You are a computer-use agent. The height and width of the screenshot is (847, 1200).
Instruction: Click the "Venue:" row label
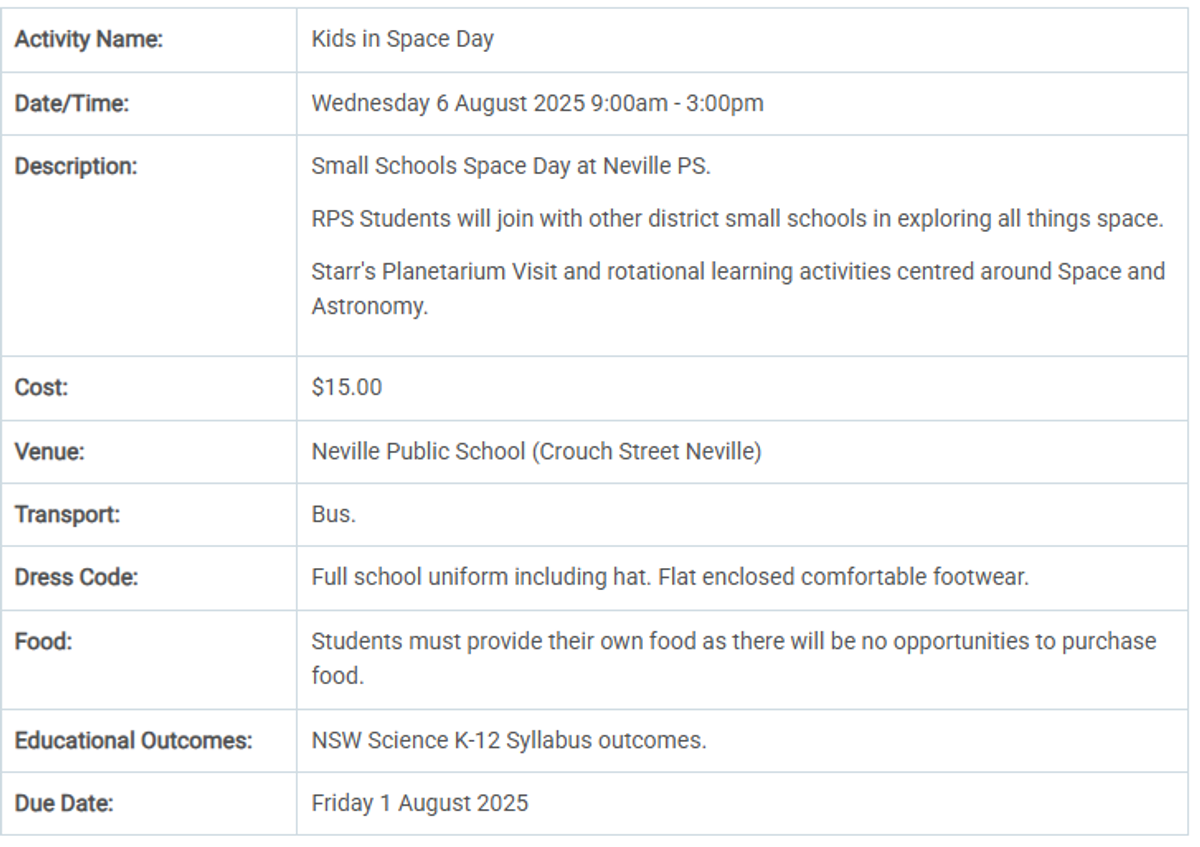50,451
